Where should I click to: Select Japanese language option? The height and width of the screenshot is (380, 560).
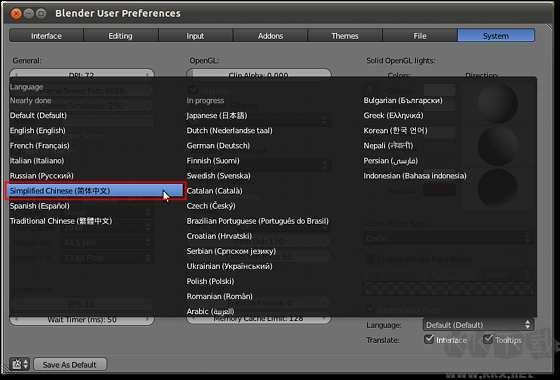pos(217,115)
